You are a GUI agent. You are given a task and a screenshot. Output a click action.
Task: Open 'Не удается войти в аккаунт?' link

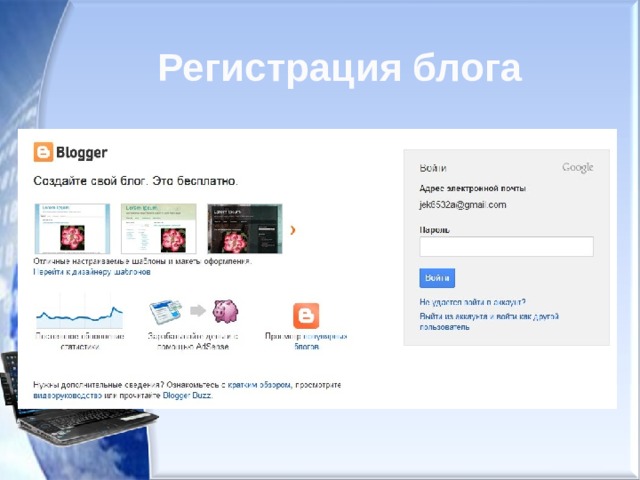tap(473, 302)
